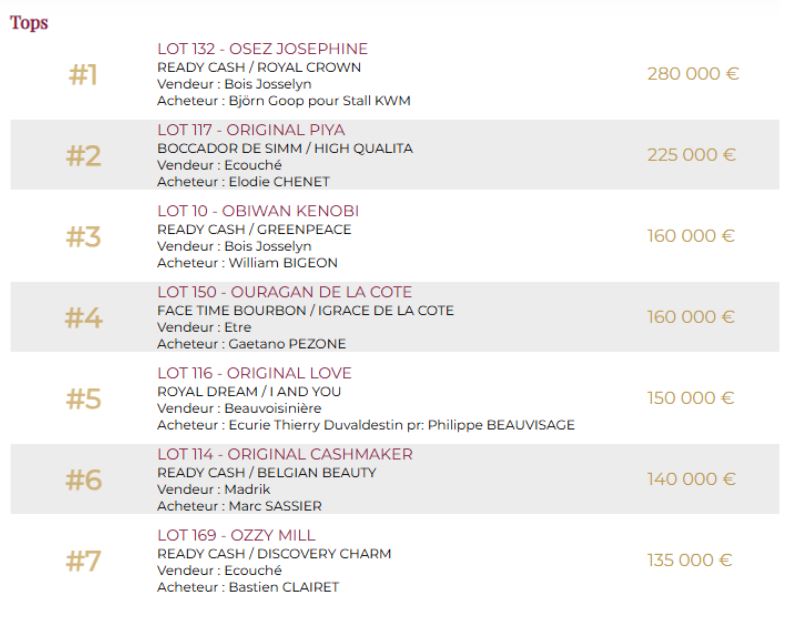Click the BOCCADOR DE SIMM / HIGH QUALITA pedigree
This screenshot has height=624, width=791.
point(285,148)
